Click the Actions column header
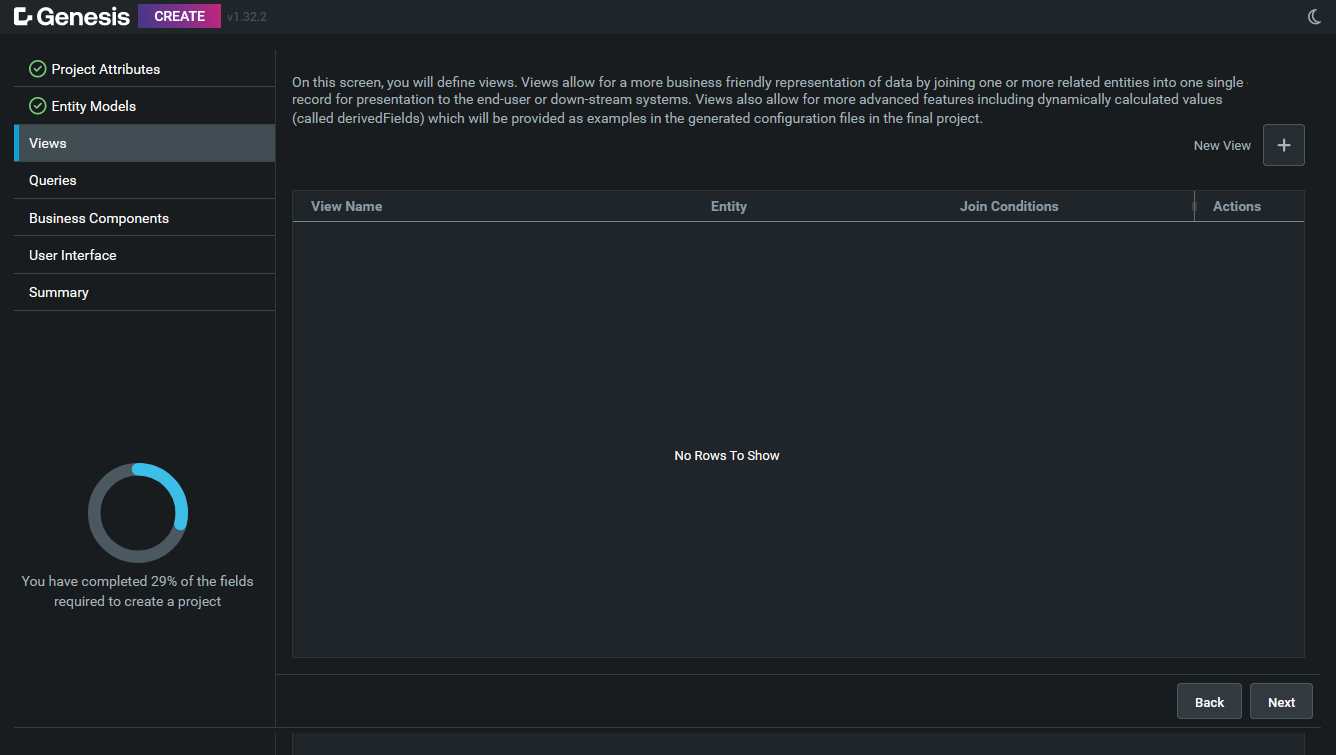The width and height of the screenshot is (1336, 755). pyautogui.click(x=1237, y=206)
